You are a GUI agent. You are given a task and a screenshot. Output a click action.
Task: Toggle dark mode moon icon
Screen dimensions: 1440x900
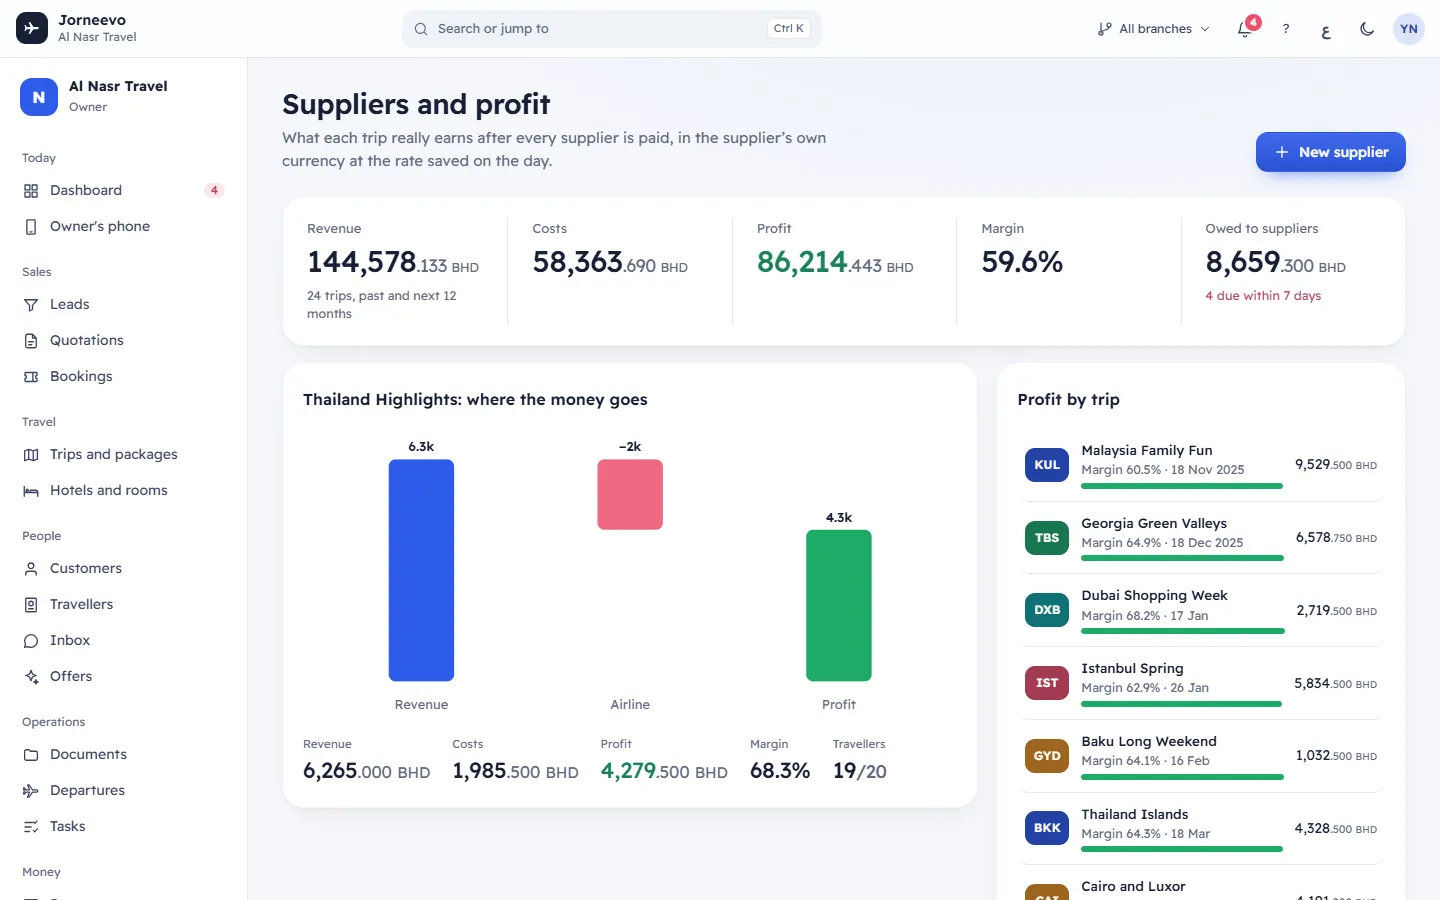1367,29
